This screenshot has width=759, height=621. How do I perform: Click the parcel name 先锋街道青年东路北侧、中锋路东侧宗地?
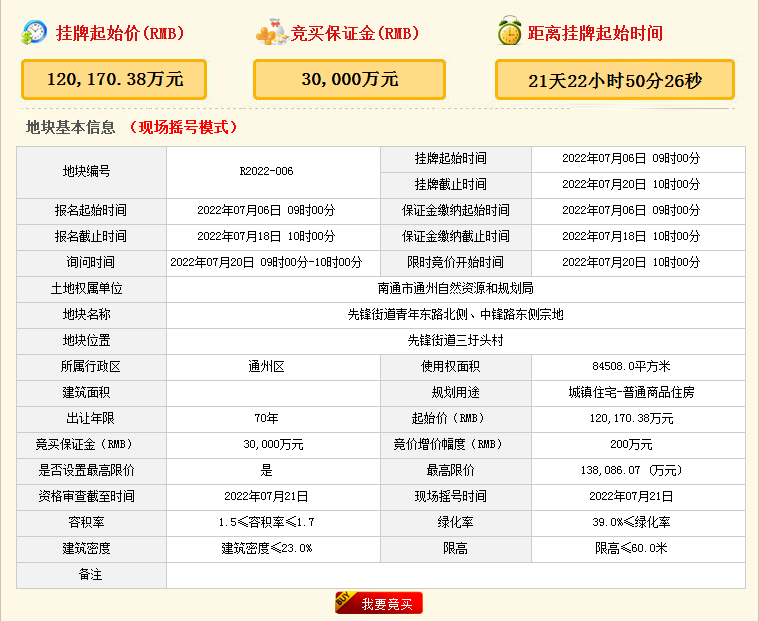click(455, 315)
